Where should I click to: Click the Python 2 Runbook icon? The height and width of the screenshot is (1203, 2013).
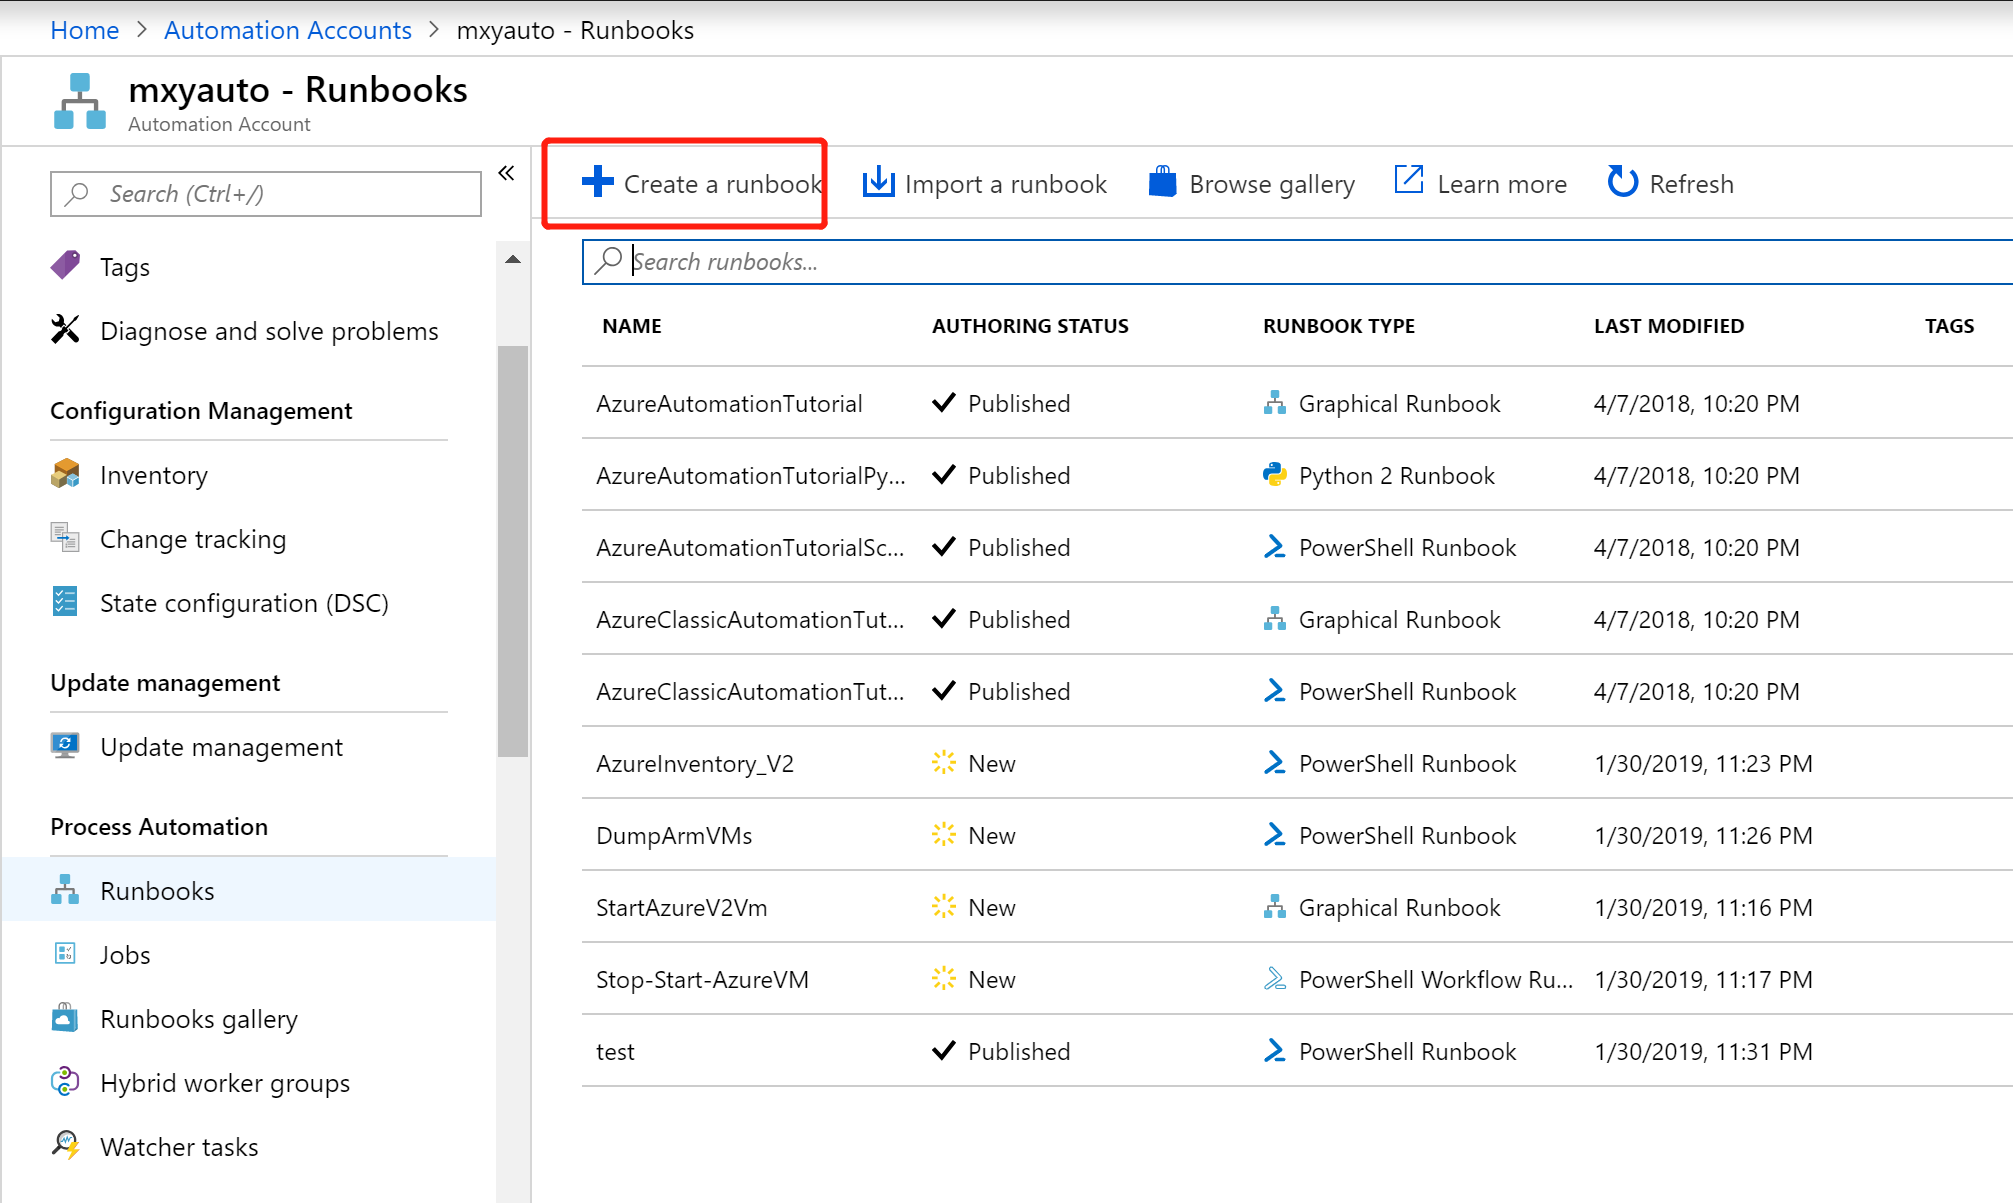pos(1275,475)
